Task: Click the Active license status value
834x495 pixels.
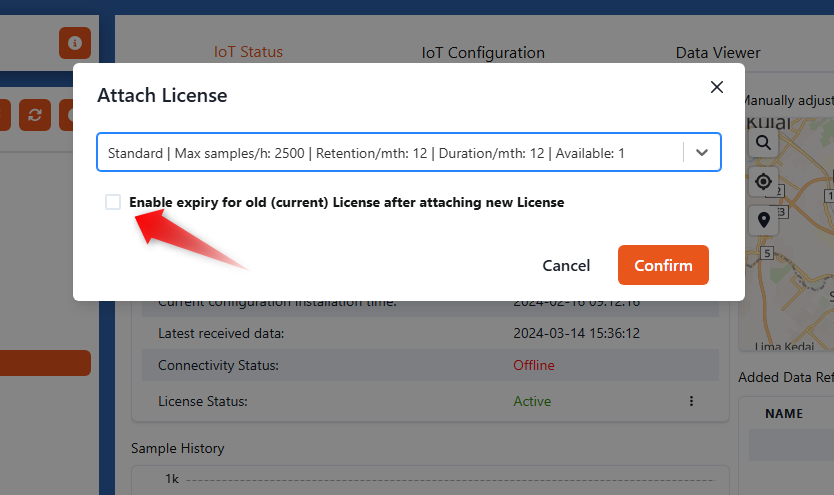Action: pos(532,401)
